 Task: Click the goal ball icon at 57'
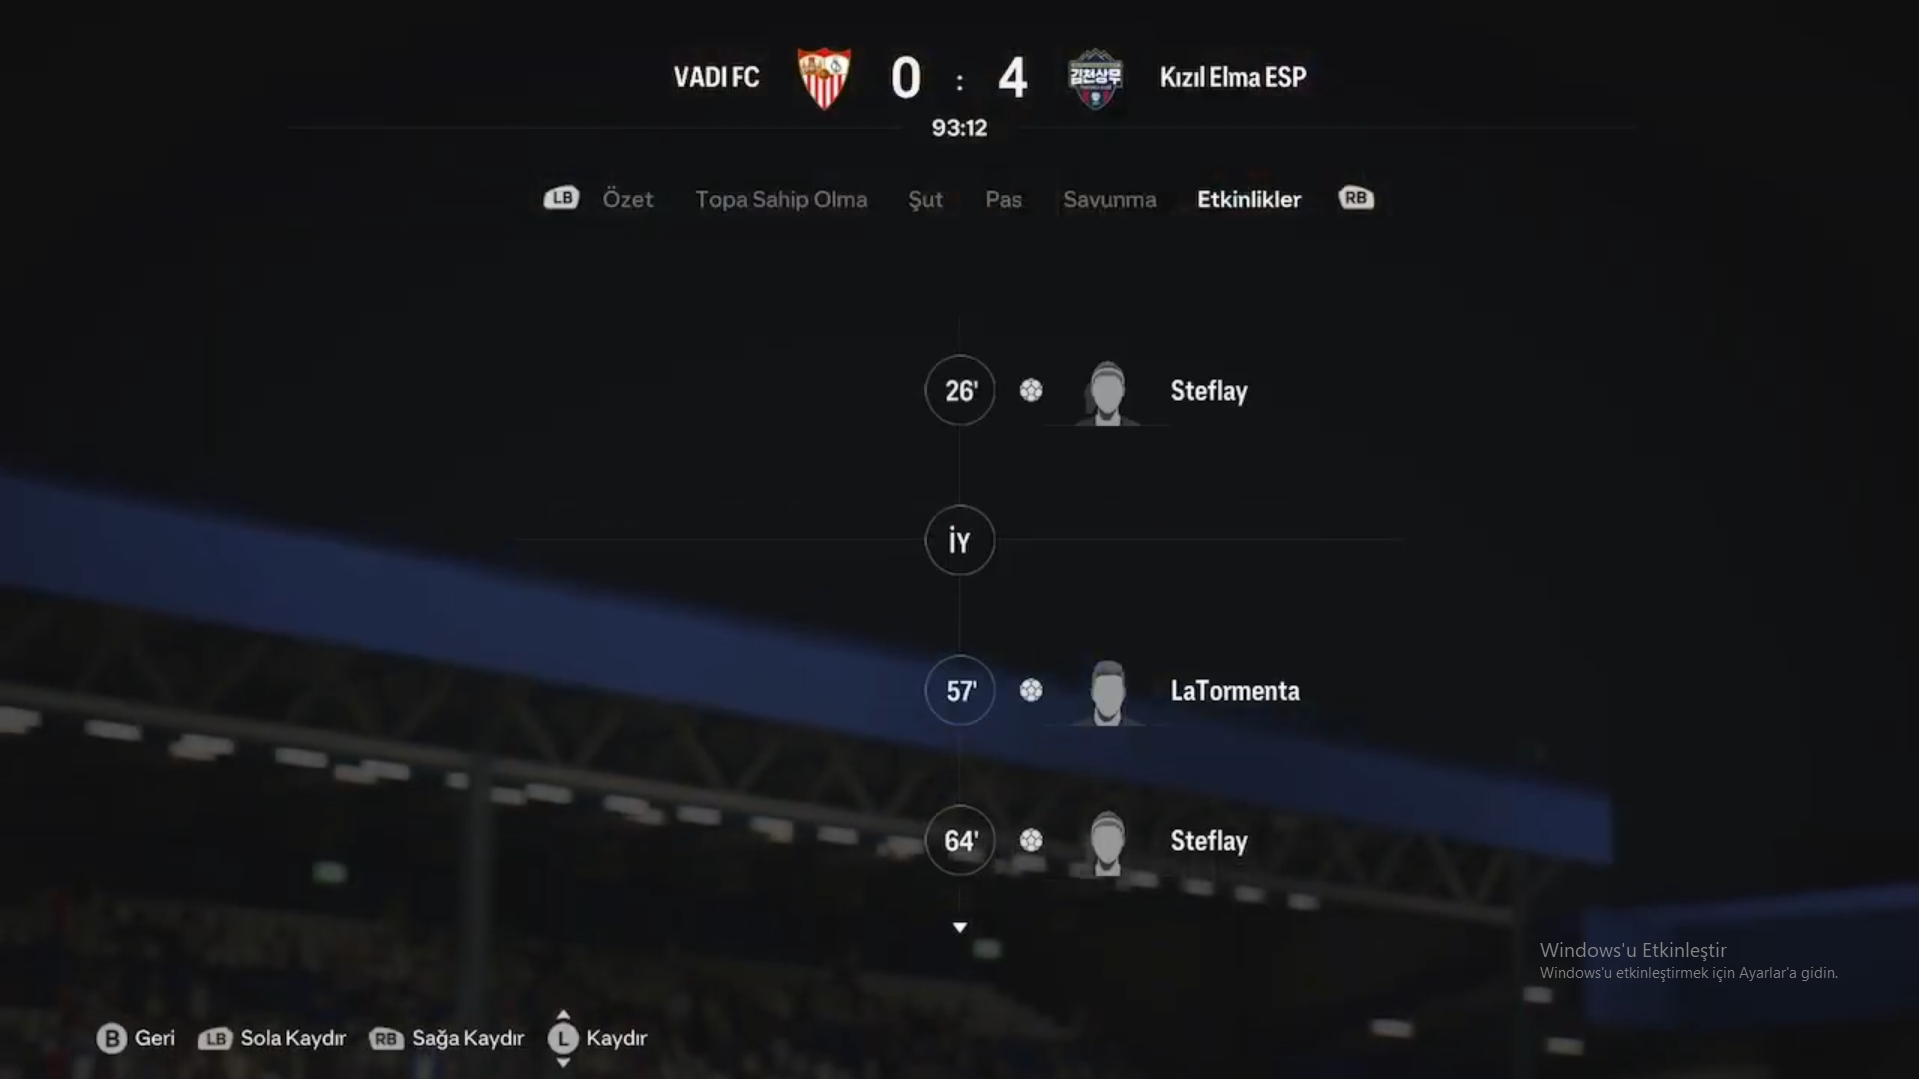(1031, 690)
